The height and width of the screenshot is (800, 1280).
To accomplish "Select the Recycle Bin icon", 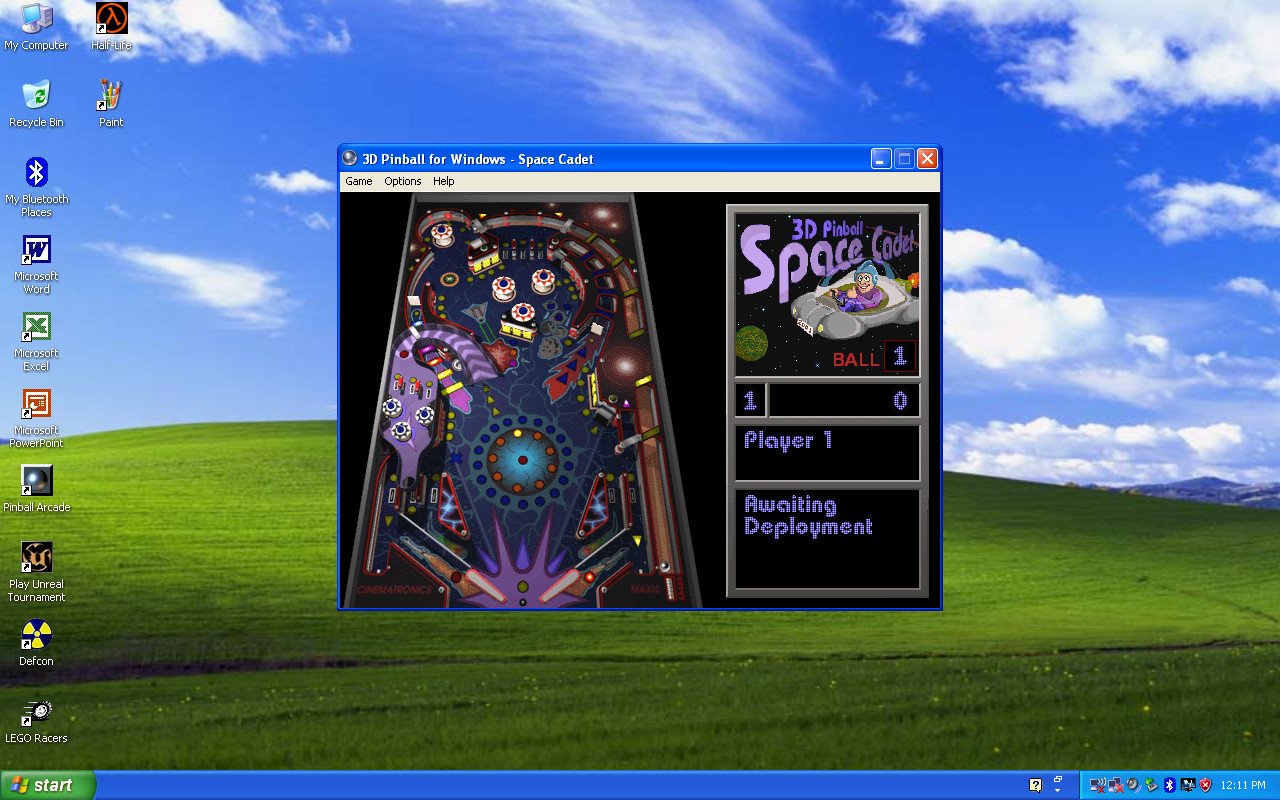I will [x=36, y=104].
